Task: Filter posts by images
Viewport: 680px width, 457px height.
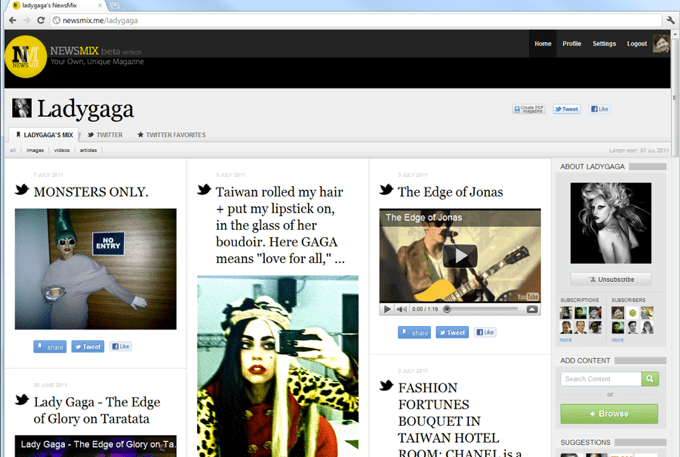Action: pos(35,150)
